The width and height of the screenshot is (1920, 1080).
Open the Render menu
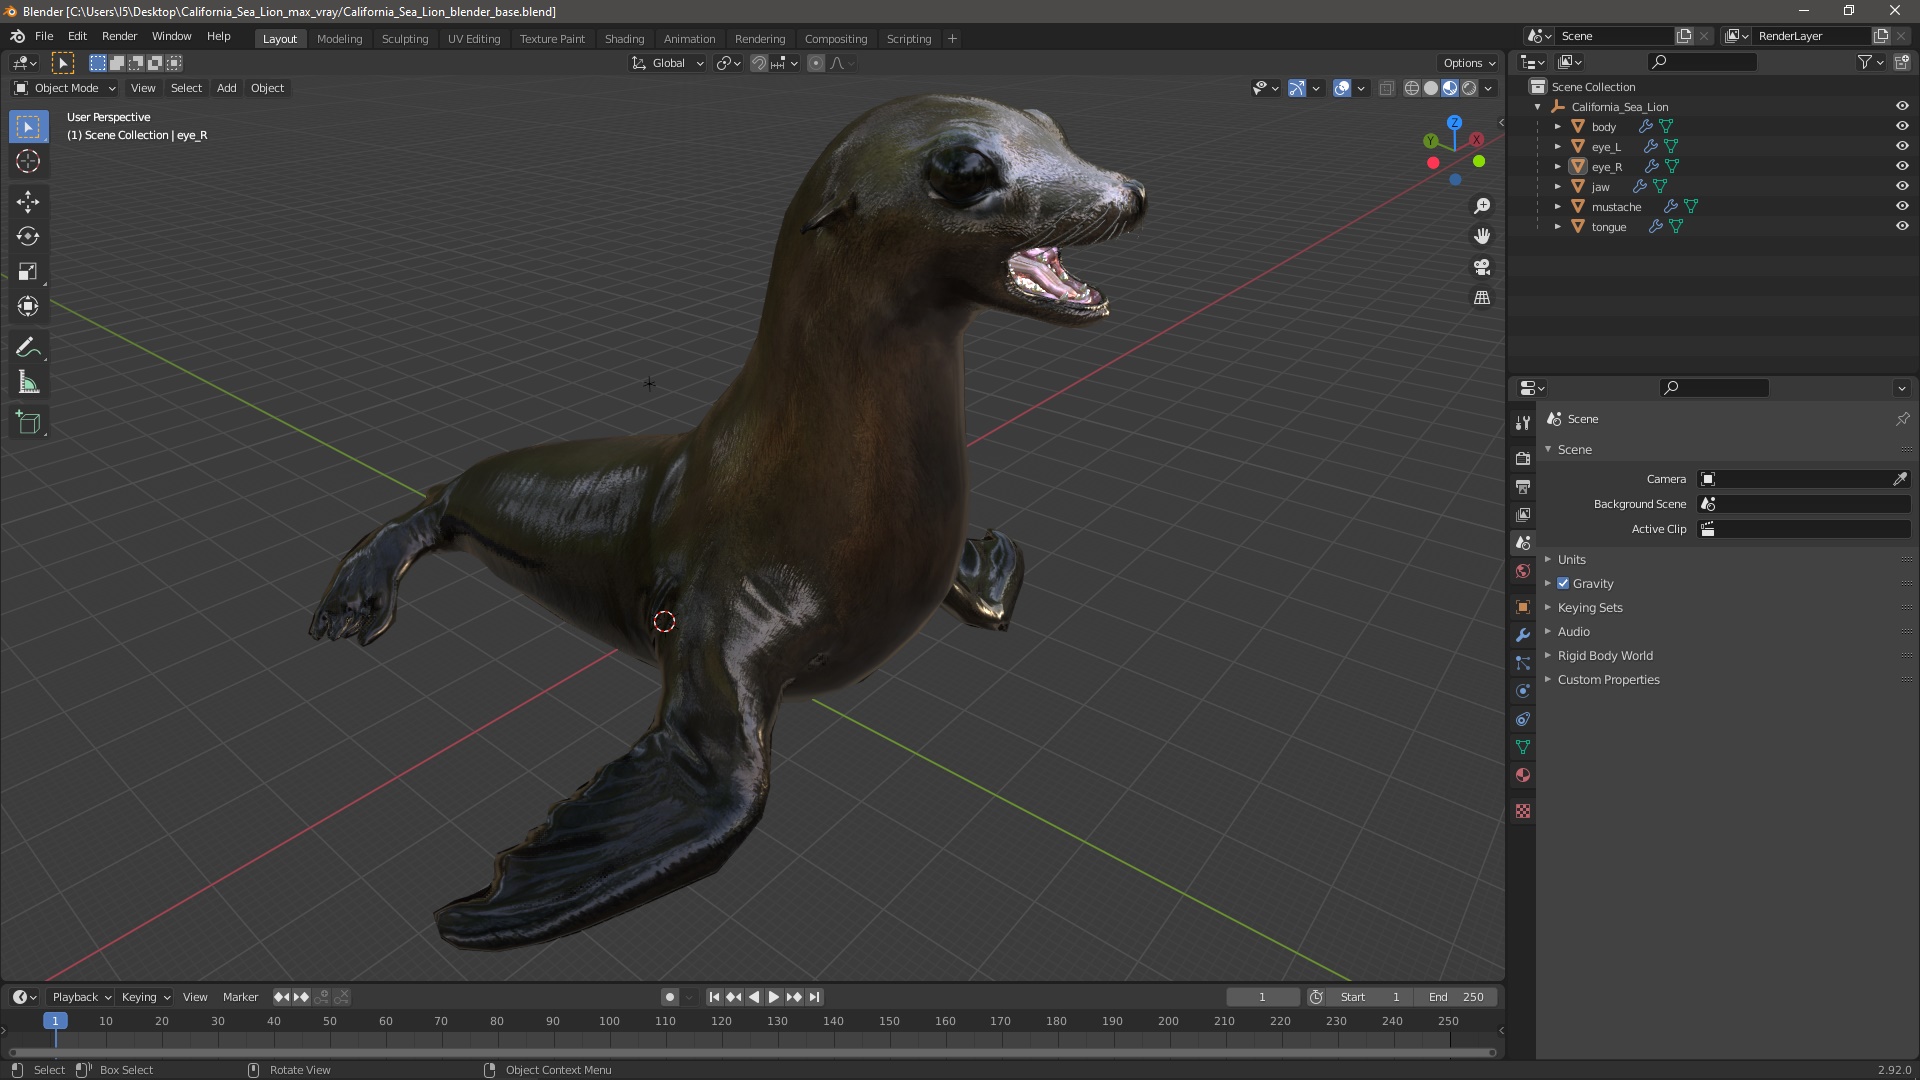pyautogui.click(x=119, y=36)
